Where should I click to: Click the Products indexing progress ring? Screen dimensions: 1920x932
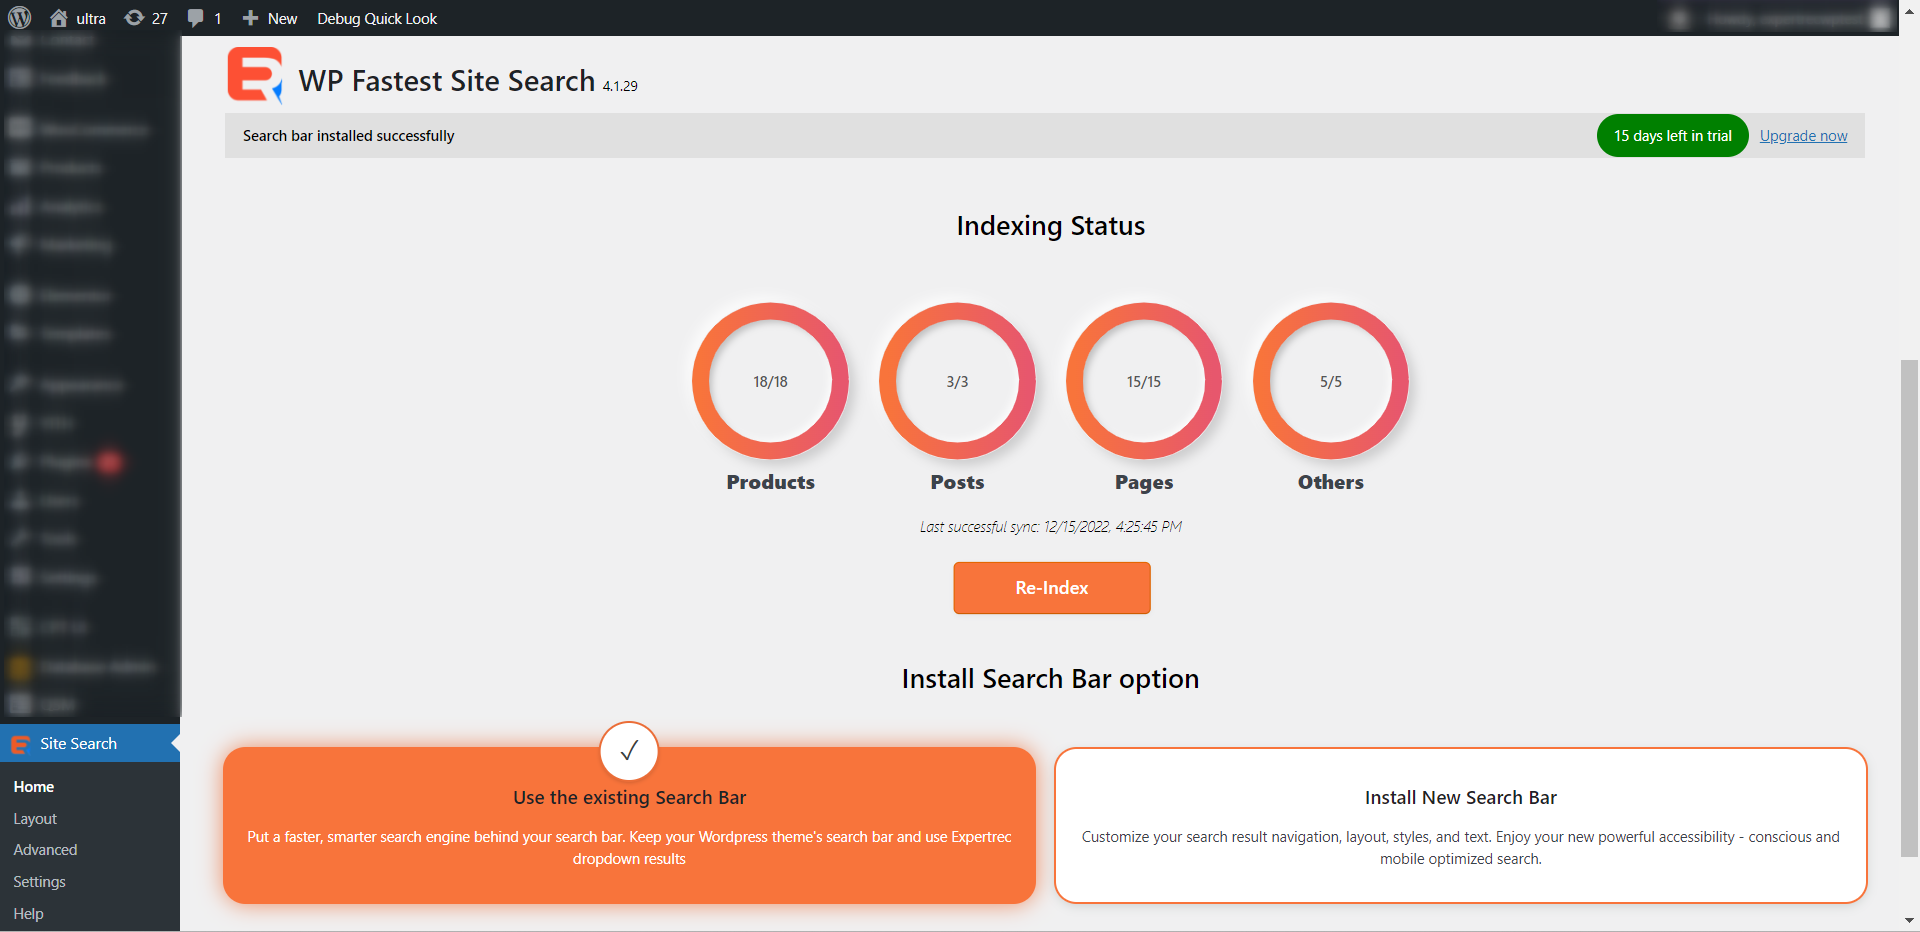(770, 381)
